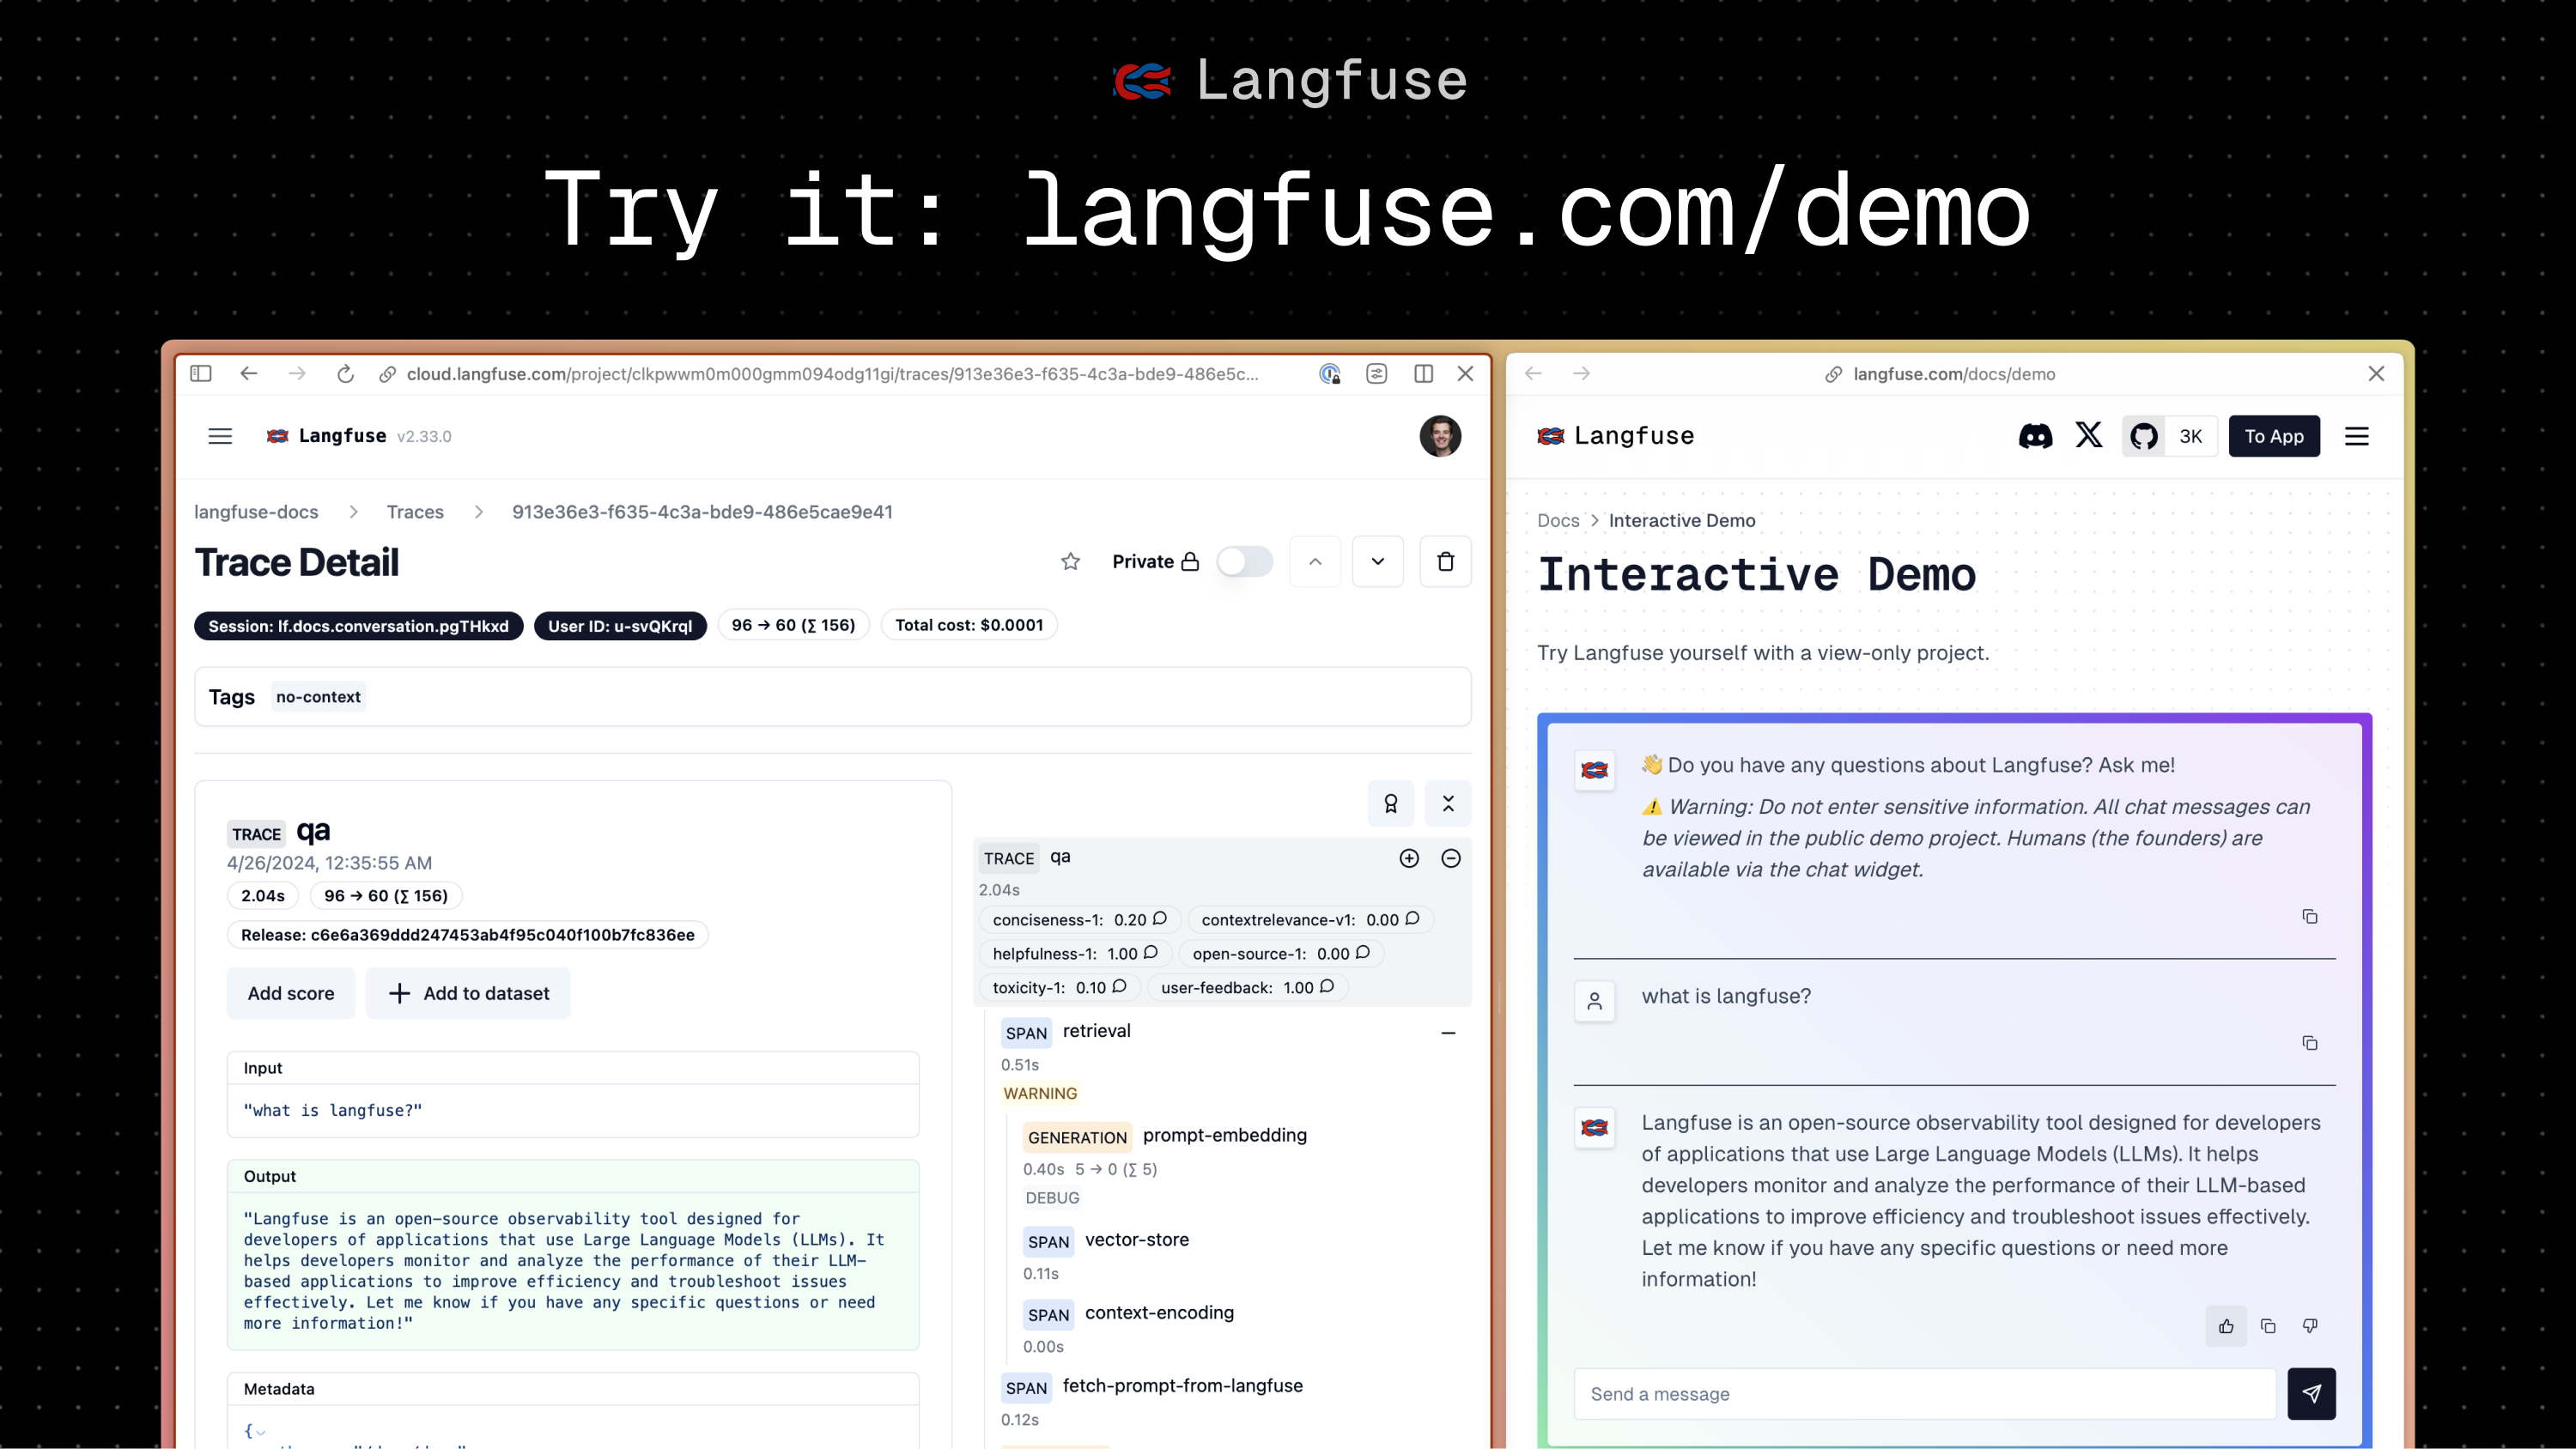2576x1449 pixels.
Task: Toggle the Private trace switch
Action: pos(1245,562)
